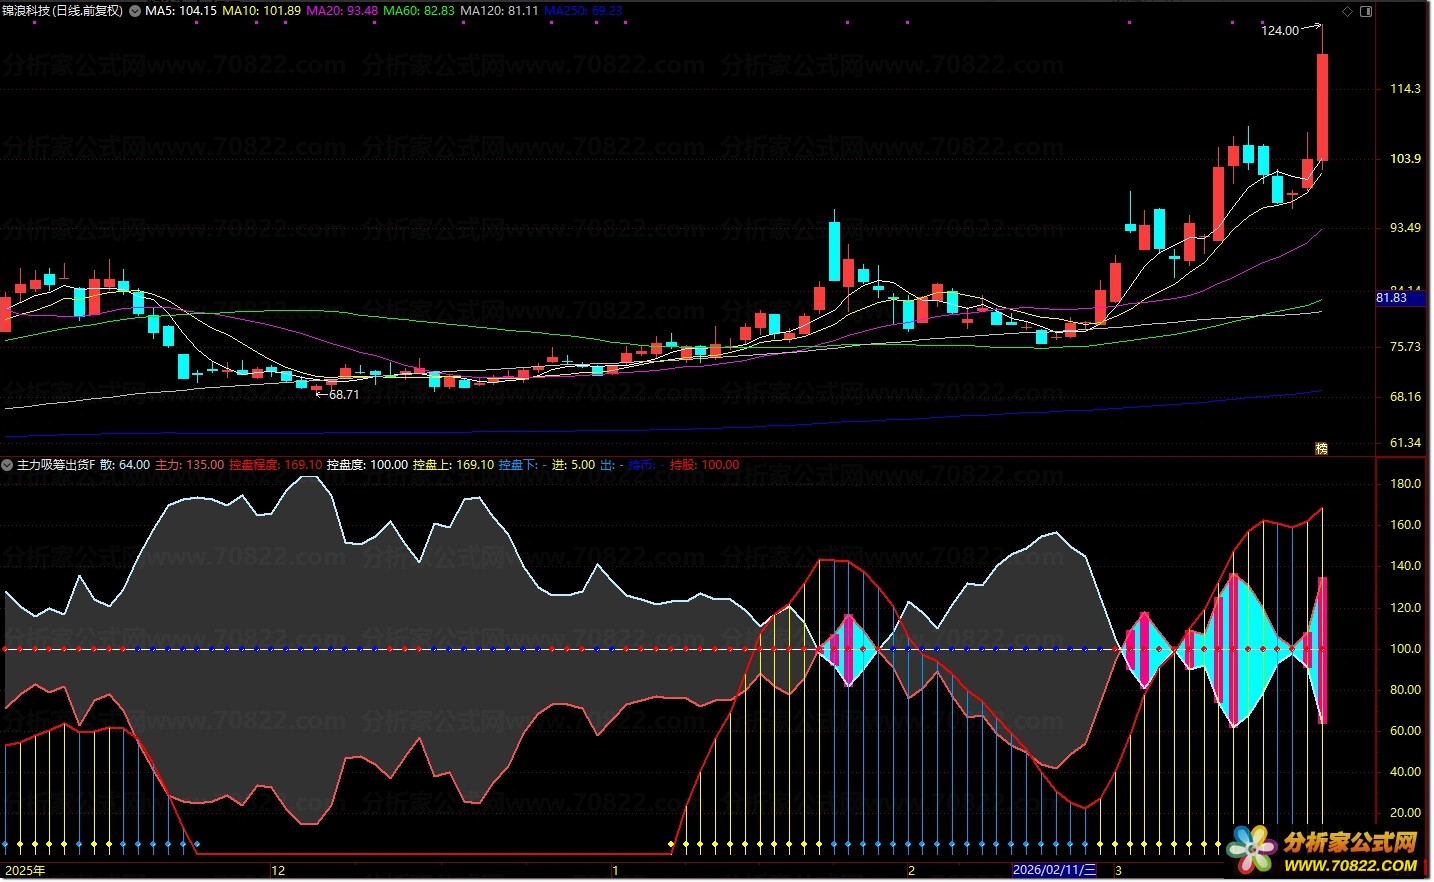This screenshot has height=882, width=1434.
Task: Click the 2026/02/11/三 date marker
Action: pyautogui.click(x=1054, y=870)
